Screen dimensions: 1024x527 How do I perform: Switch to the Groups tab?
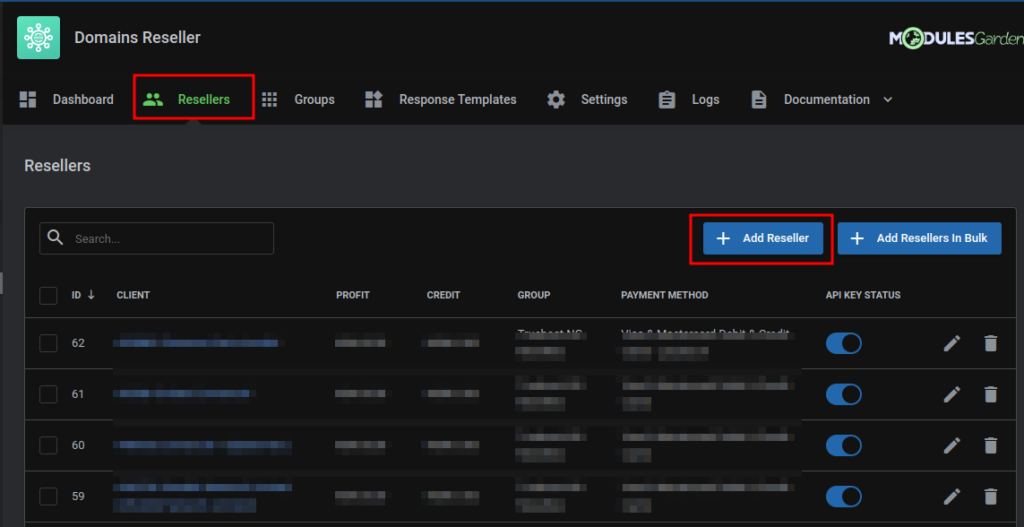point(298,100)
